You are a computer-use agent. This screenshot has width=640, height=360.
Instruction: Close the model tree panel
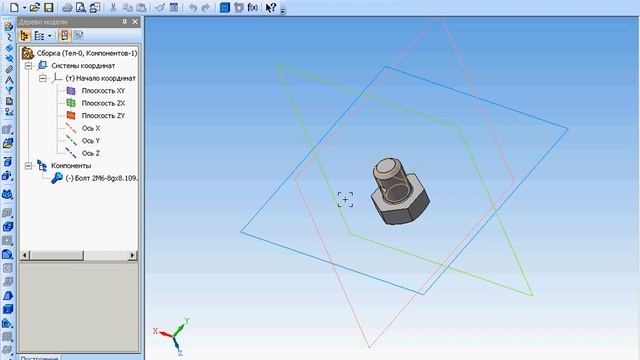point(135,22)
